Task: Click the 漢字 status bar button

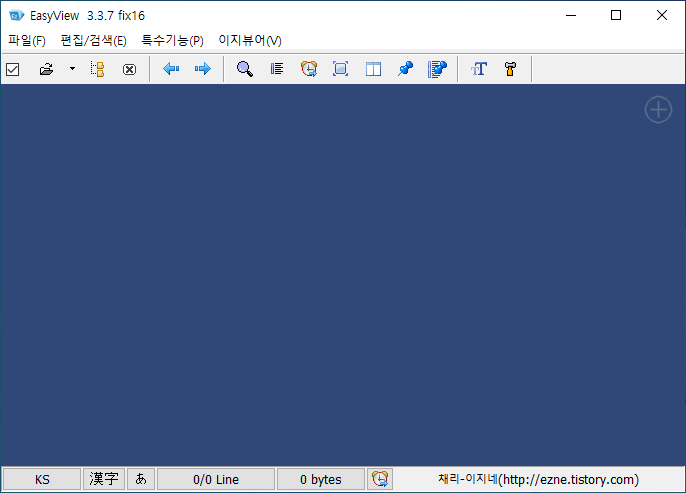Action: (104, 480)
